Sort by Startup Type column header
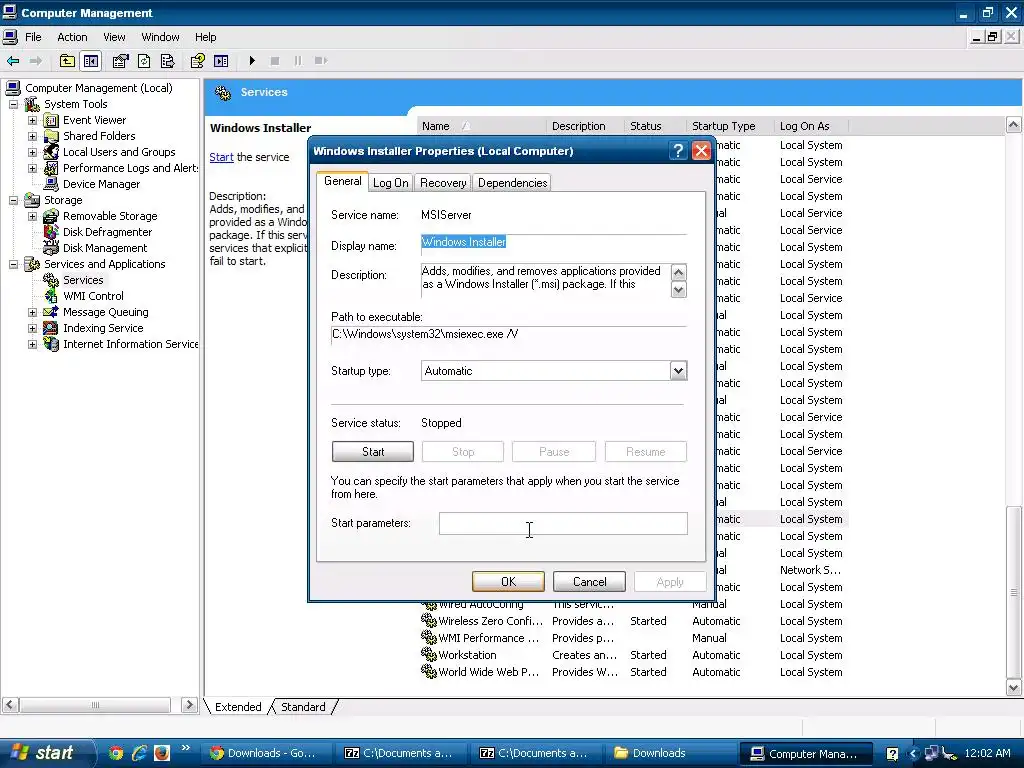 pos(729,126)
